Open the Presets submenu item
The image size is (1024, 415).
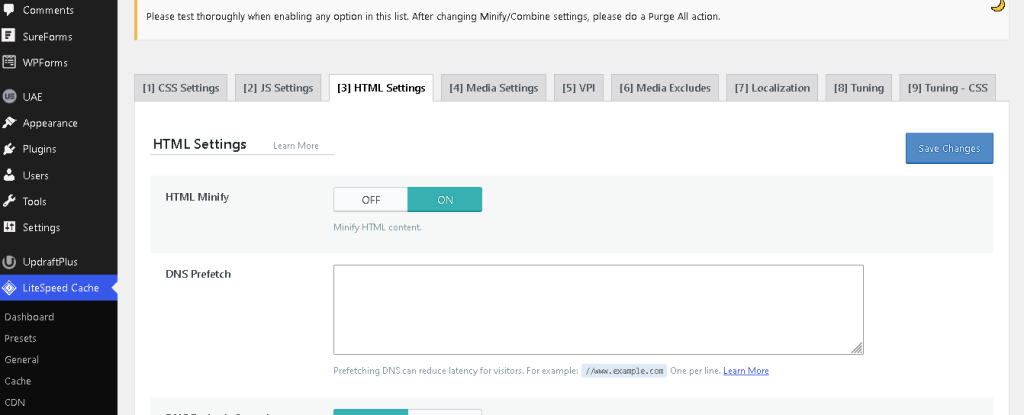click(20, 339)
